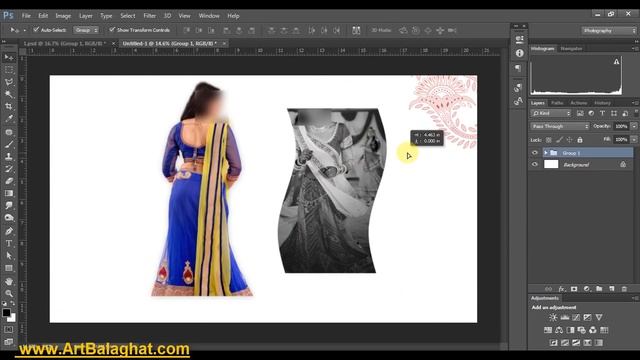Select the Crop tool
The image size is (640, 360).
click(x=9, y=107)
